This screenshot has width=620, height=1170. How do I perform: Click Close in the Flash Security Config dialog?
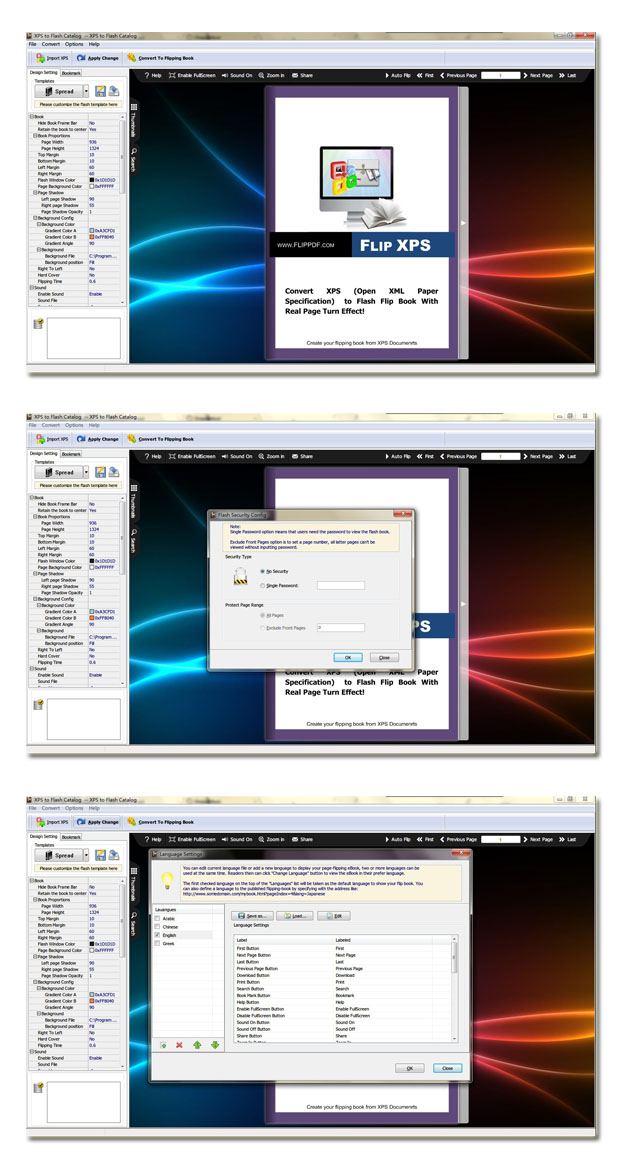coord(384,657)
